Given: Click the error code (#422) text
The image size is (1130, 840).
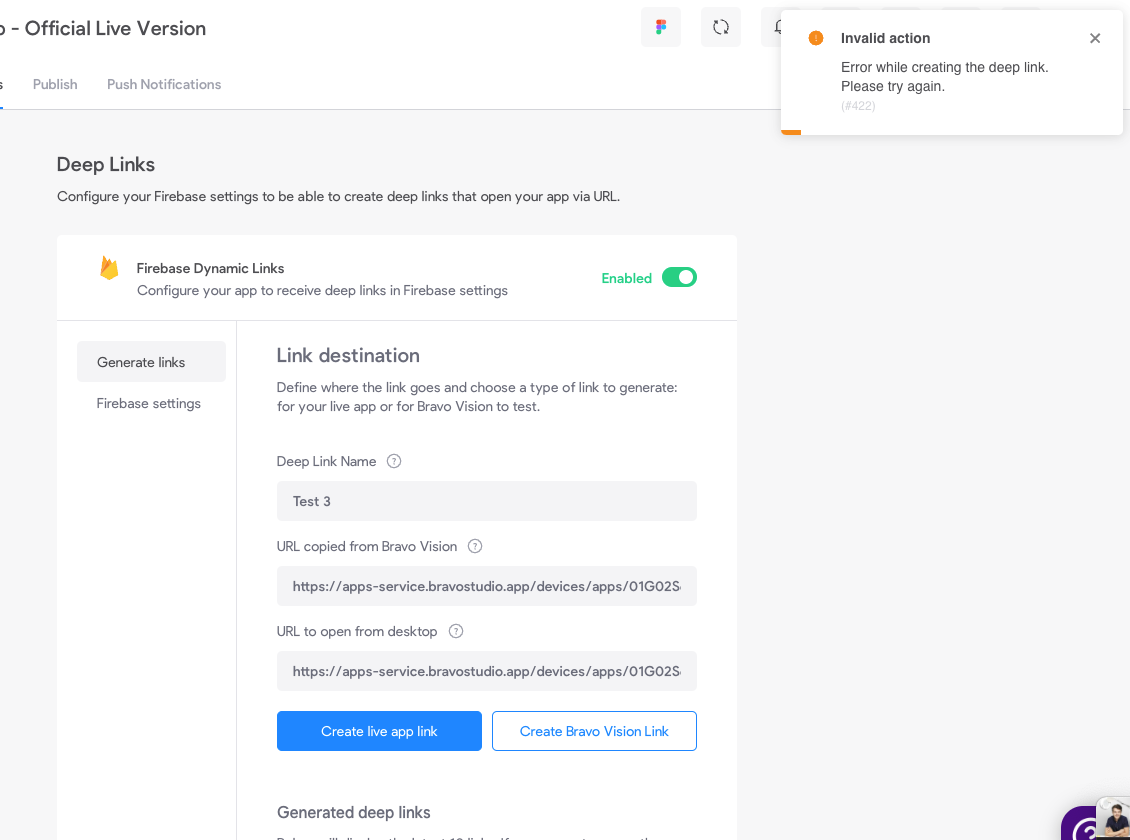Looking at the screenshot, I should pyautogui.click(x=858, y=106).
